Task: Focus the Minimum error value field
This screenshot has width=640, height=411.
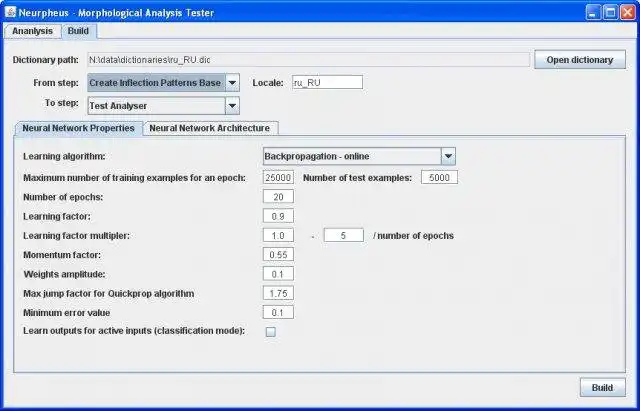Action: click(278, 313)
